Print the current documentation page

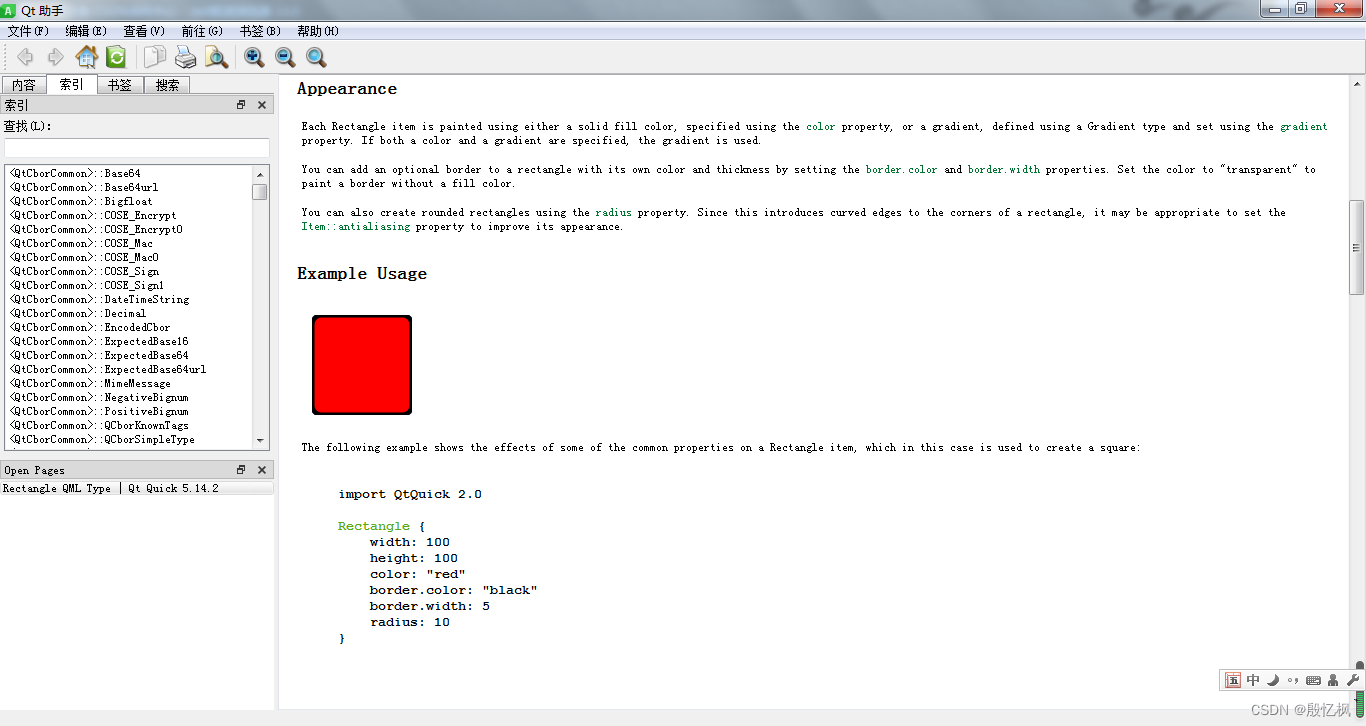[186, 57]
